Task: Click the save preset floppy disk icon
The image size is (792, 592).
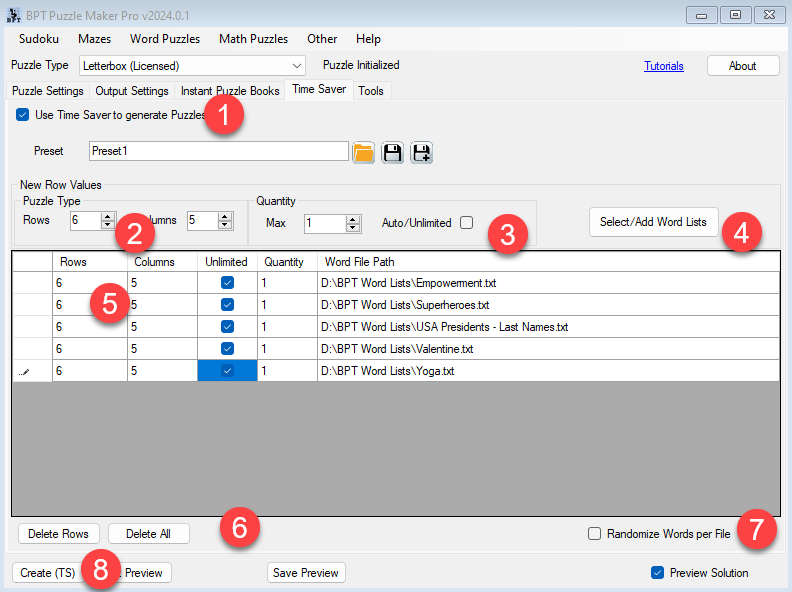Action: click(392, 152)
